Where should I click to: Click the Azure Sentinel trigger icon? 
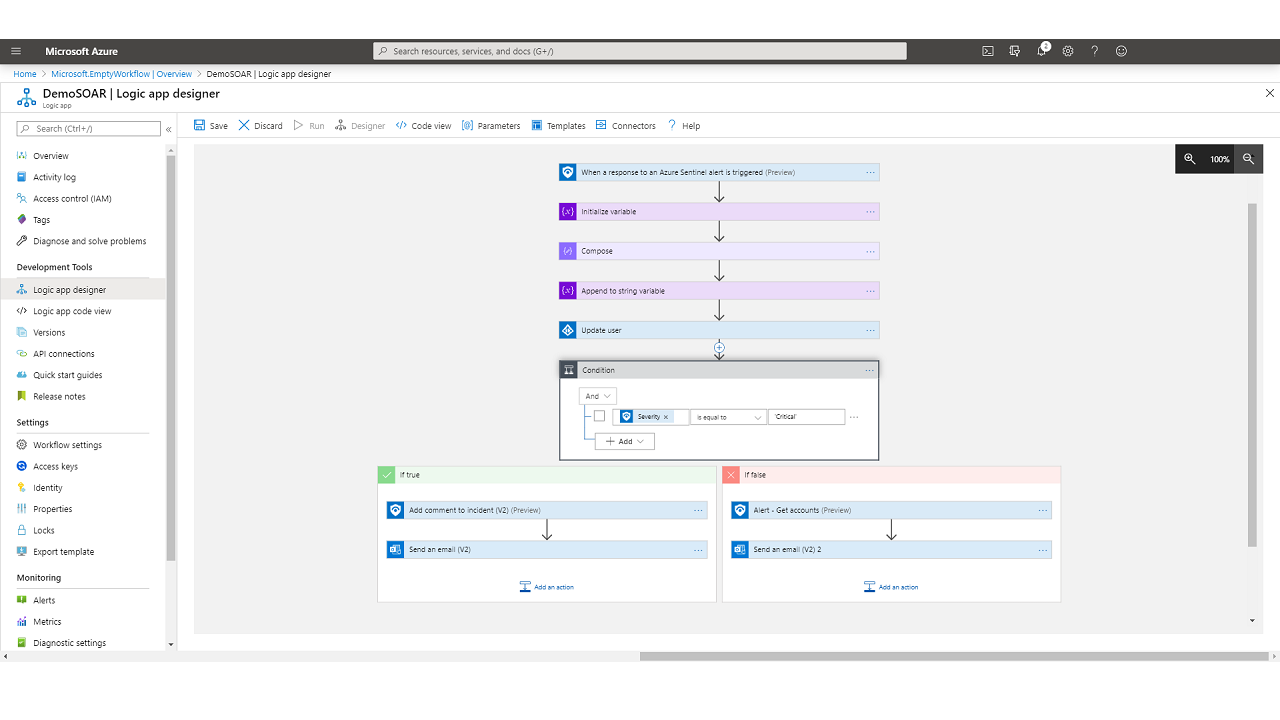pos(568,172)
